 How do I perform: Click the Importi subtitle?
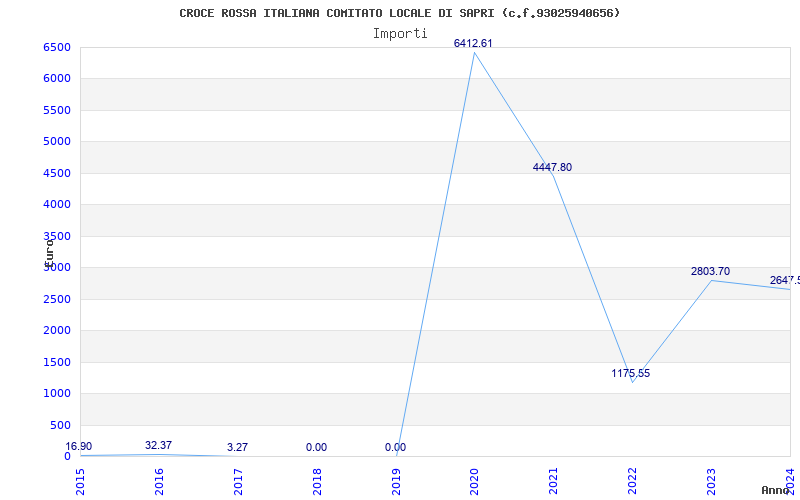(x=400, y=34)
